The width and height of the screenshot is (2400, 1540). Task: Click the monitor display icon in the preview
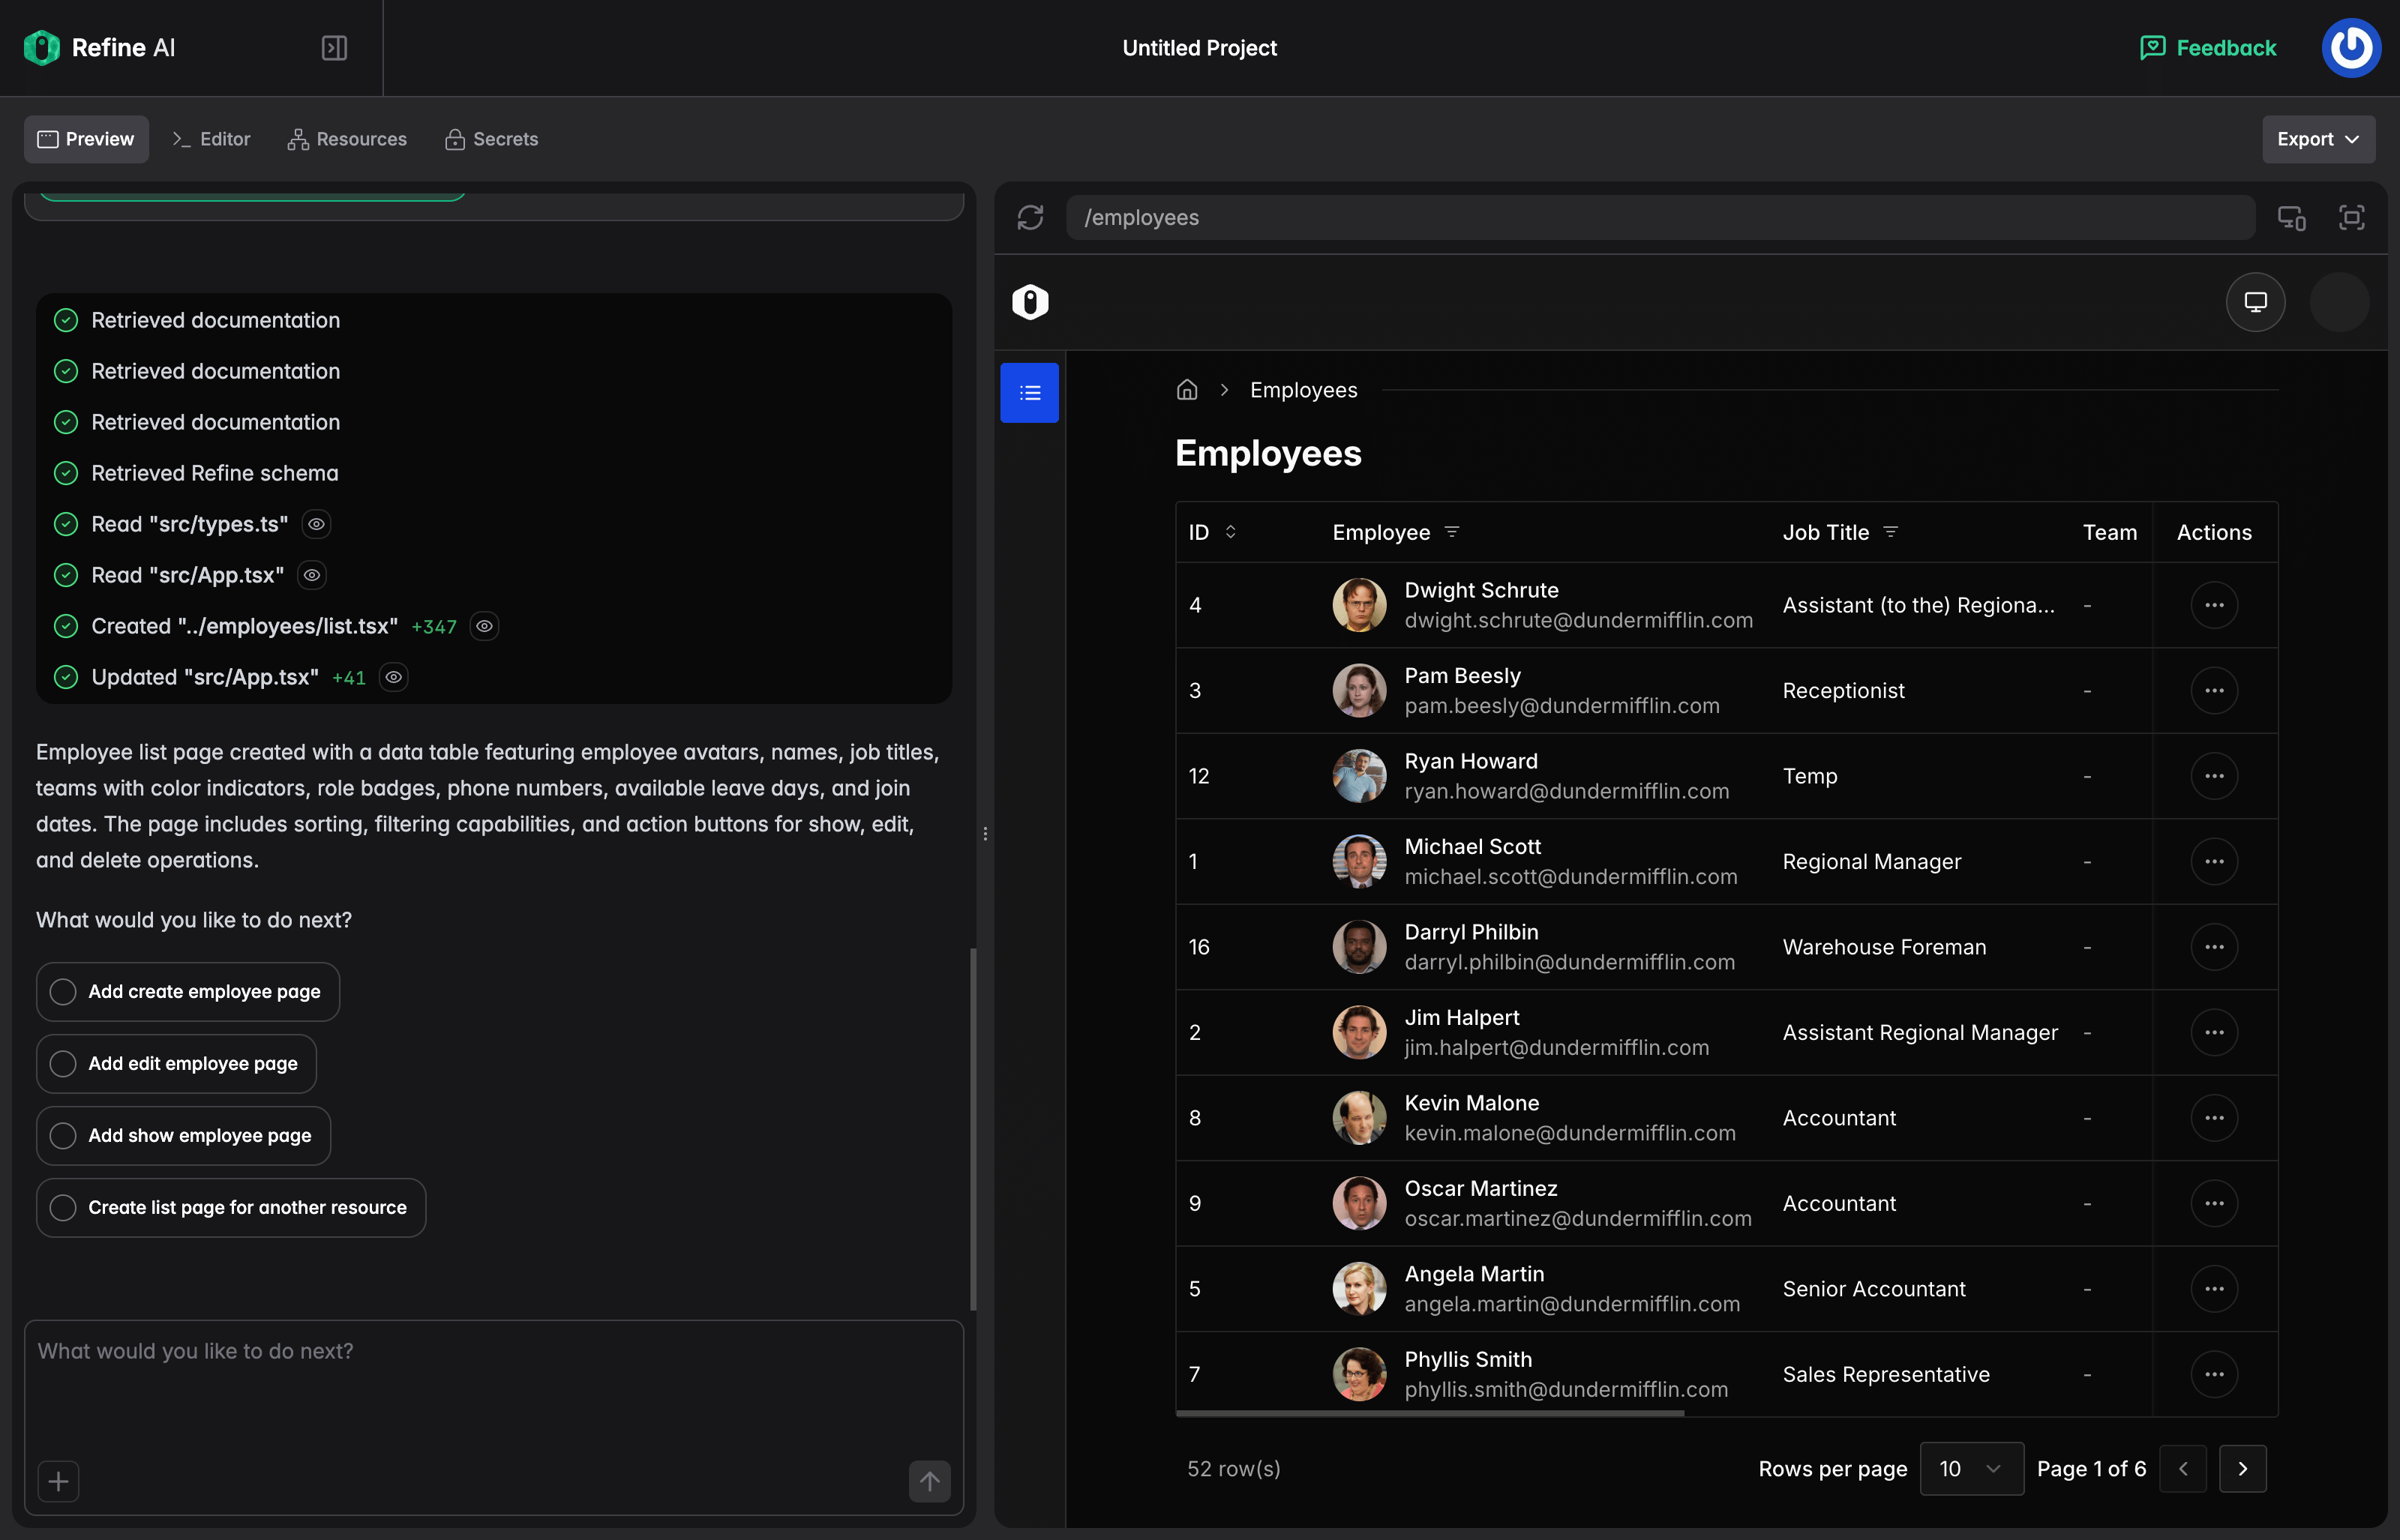coord(2255,301)
